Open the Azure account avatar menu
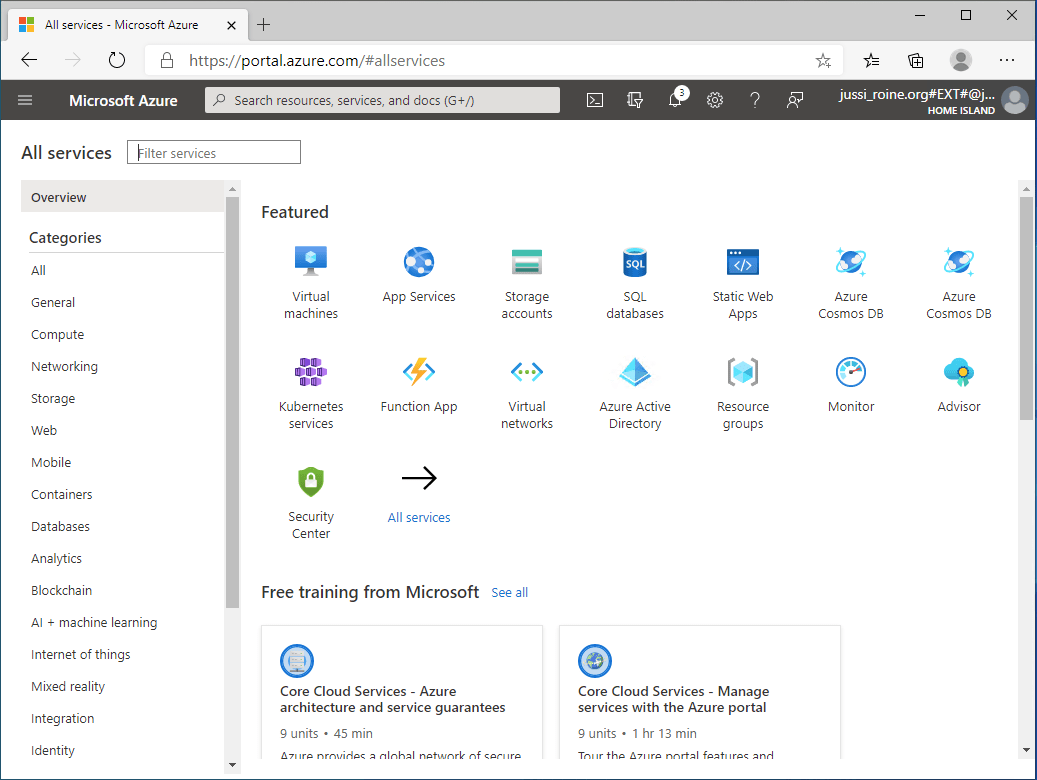The width and height of the screenshot is (1037, 780). coord(1015,101)
